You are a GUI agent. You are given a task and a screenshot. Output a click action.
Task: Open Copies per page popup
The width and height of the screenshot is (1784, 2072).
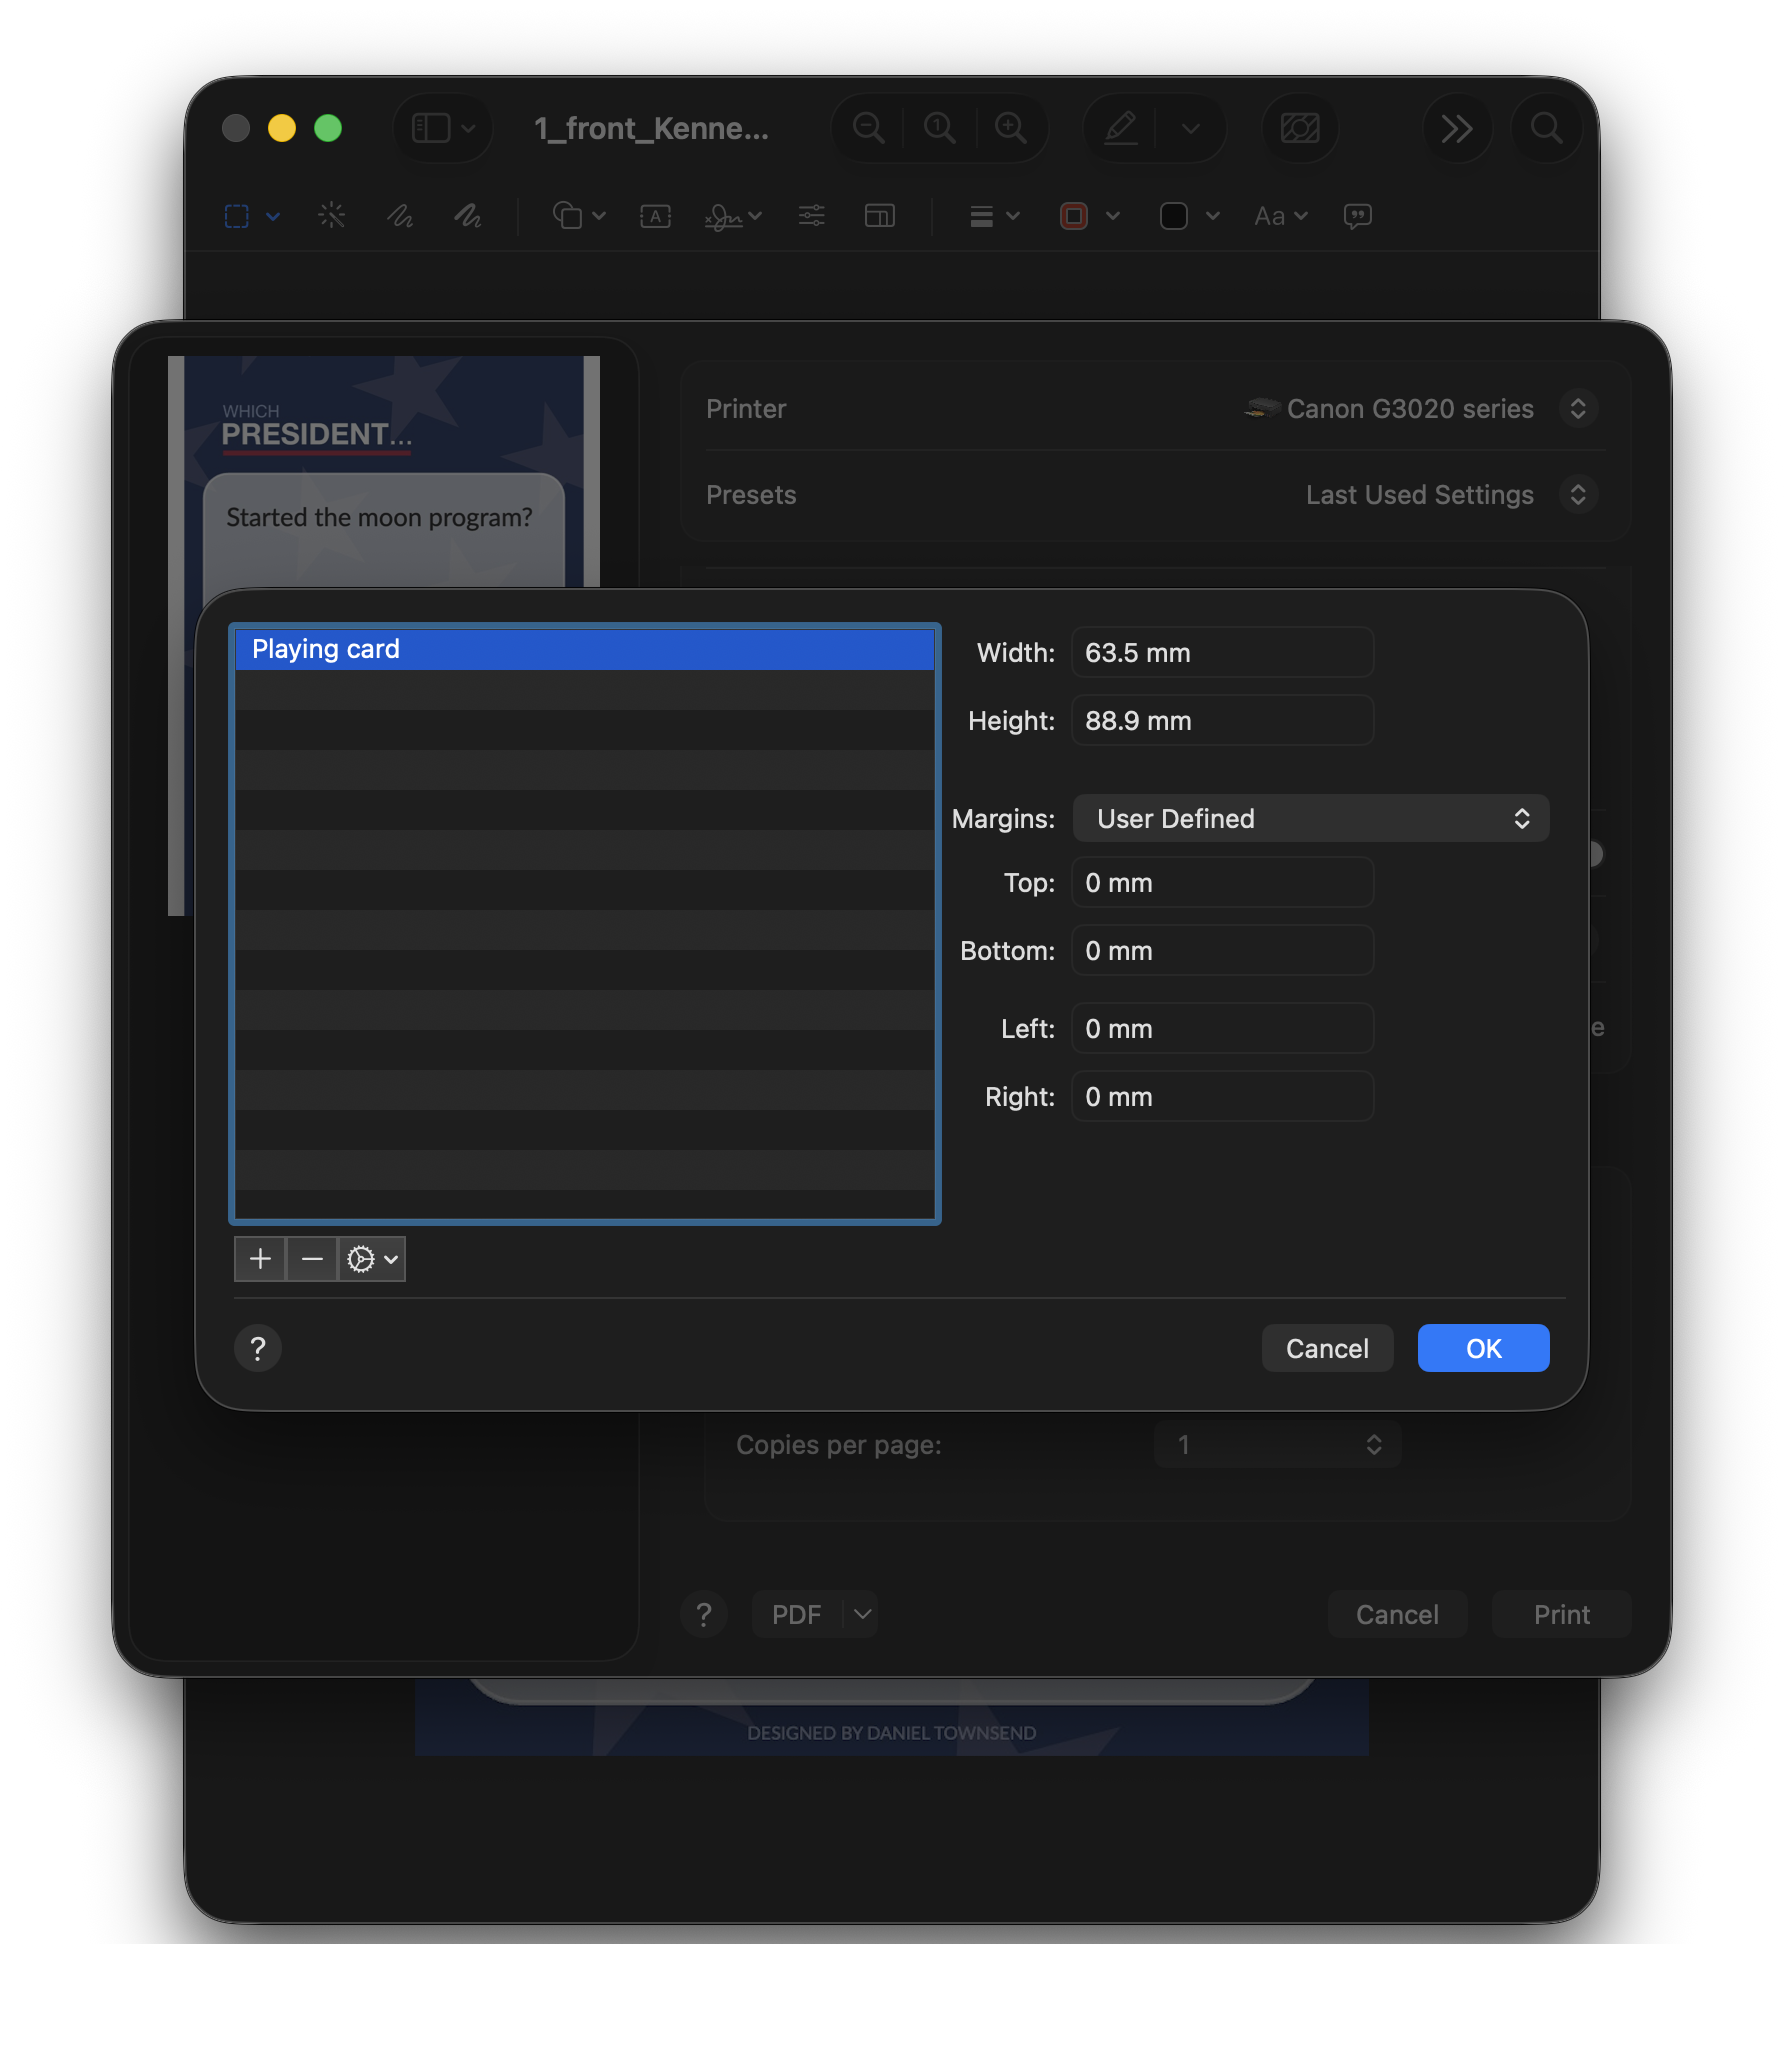click(x=1277, y=1445)
